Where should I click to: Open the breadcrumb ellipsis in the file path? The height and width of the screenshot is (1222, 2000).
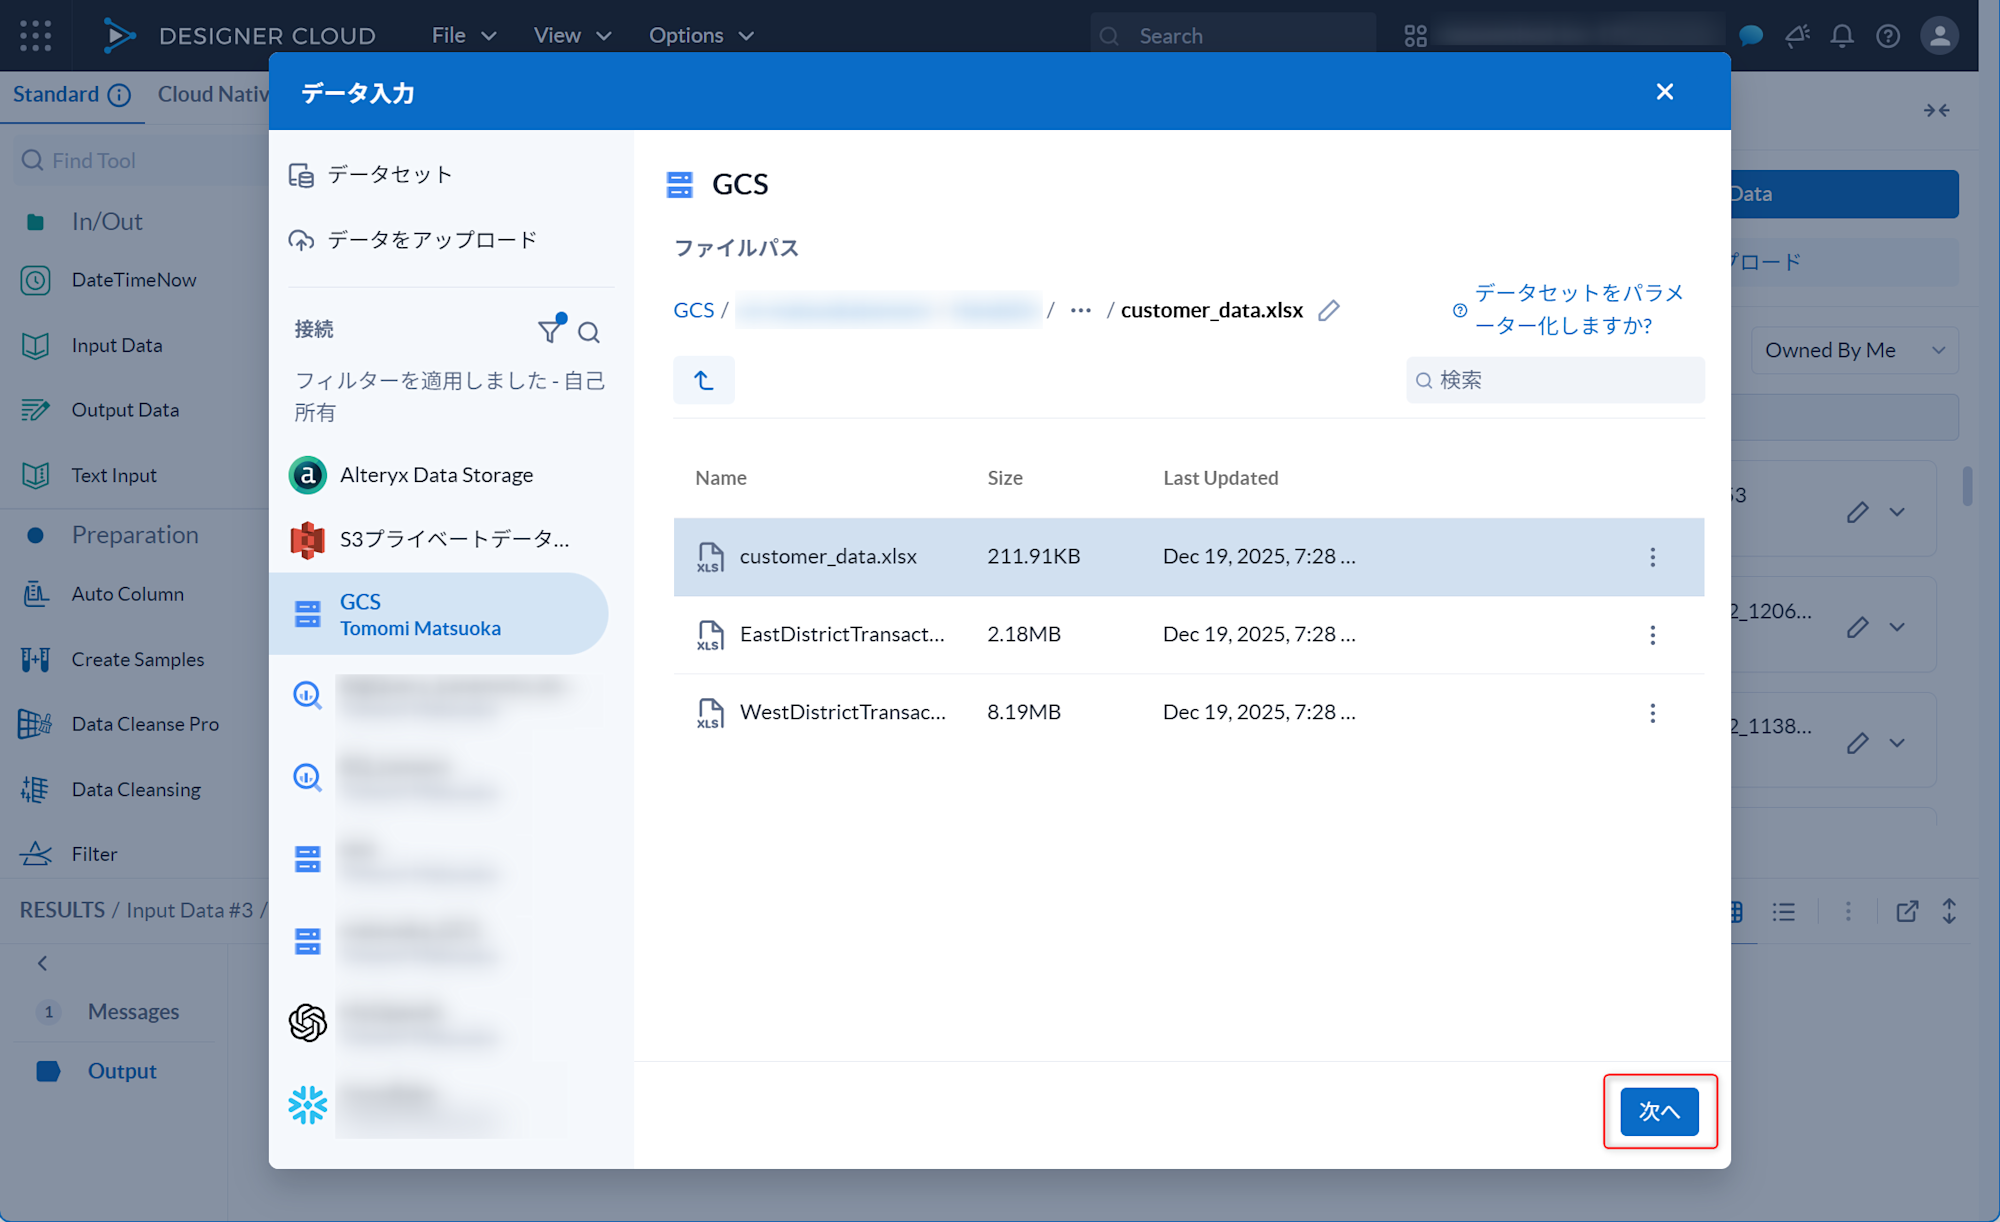[1080, 310]
